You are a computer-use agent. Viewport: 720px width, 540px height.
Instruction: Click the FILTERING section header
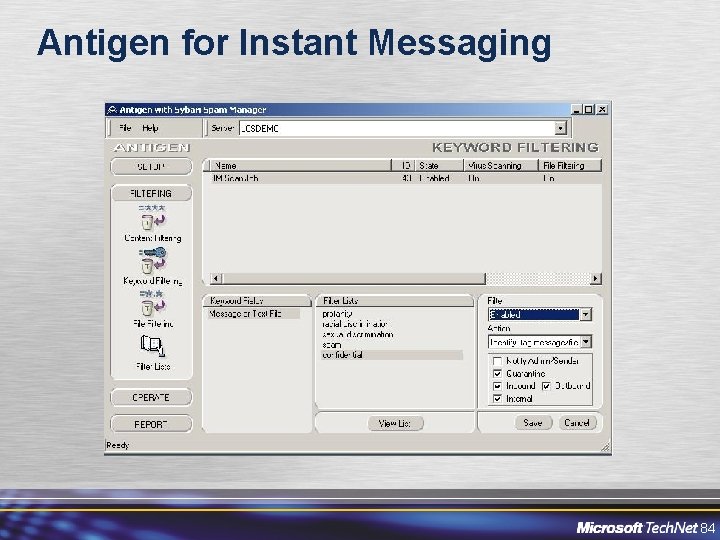[151, 193]
